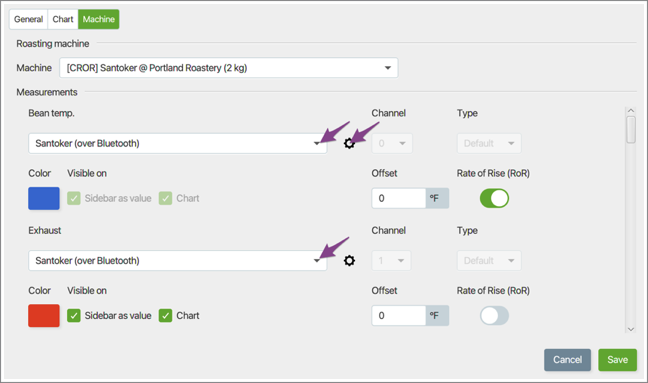648x383 pixels.
Task: Click the Cancel button
Action: 567,360
